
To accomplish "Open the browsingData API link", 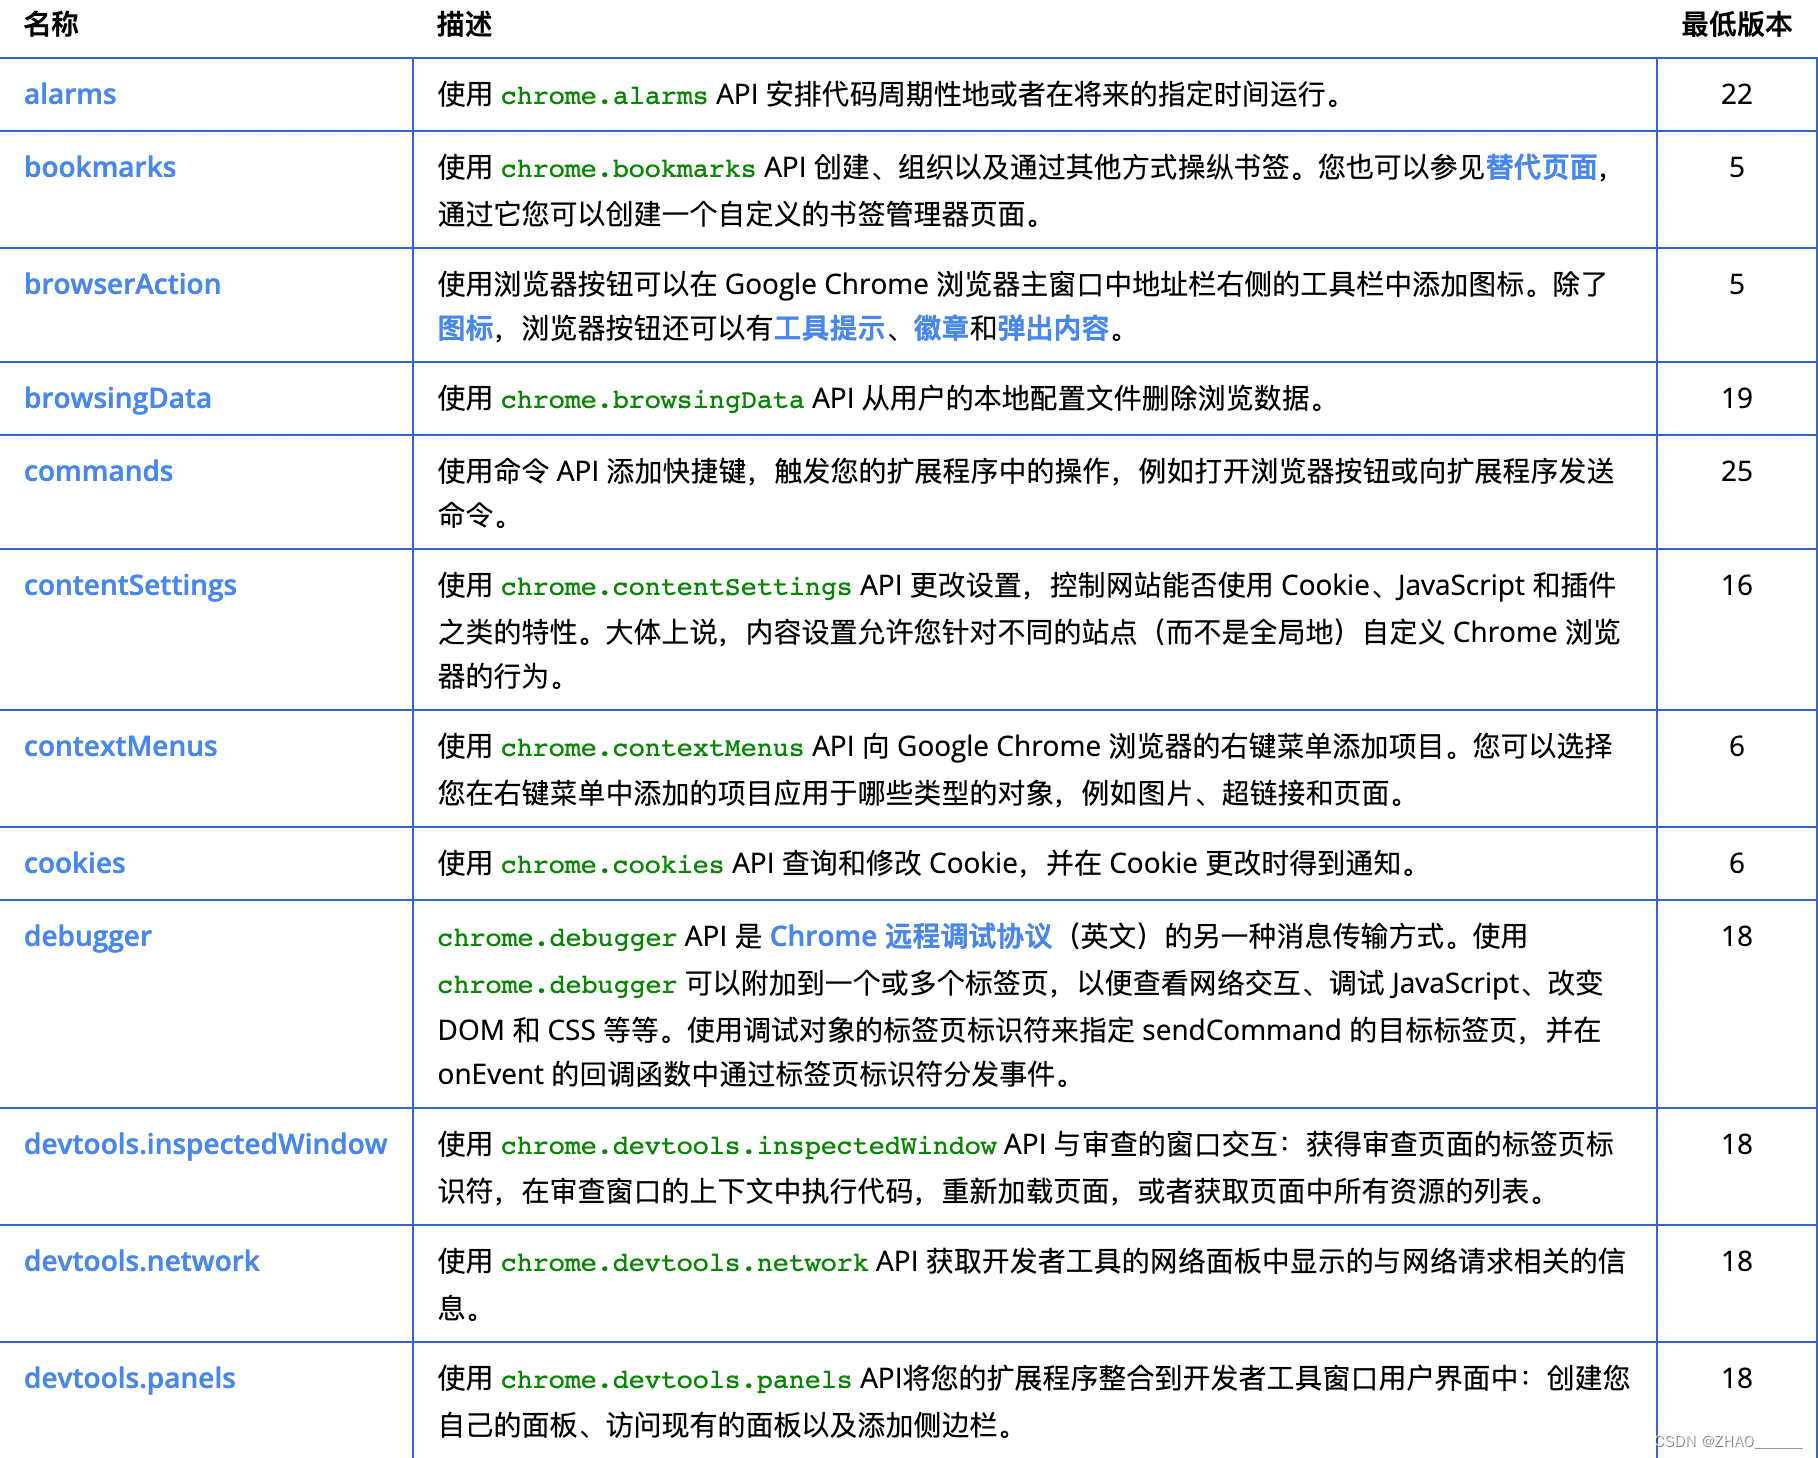I will coord(118,398).
